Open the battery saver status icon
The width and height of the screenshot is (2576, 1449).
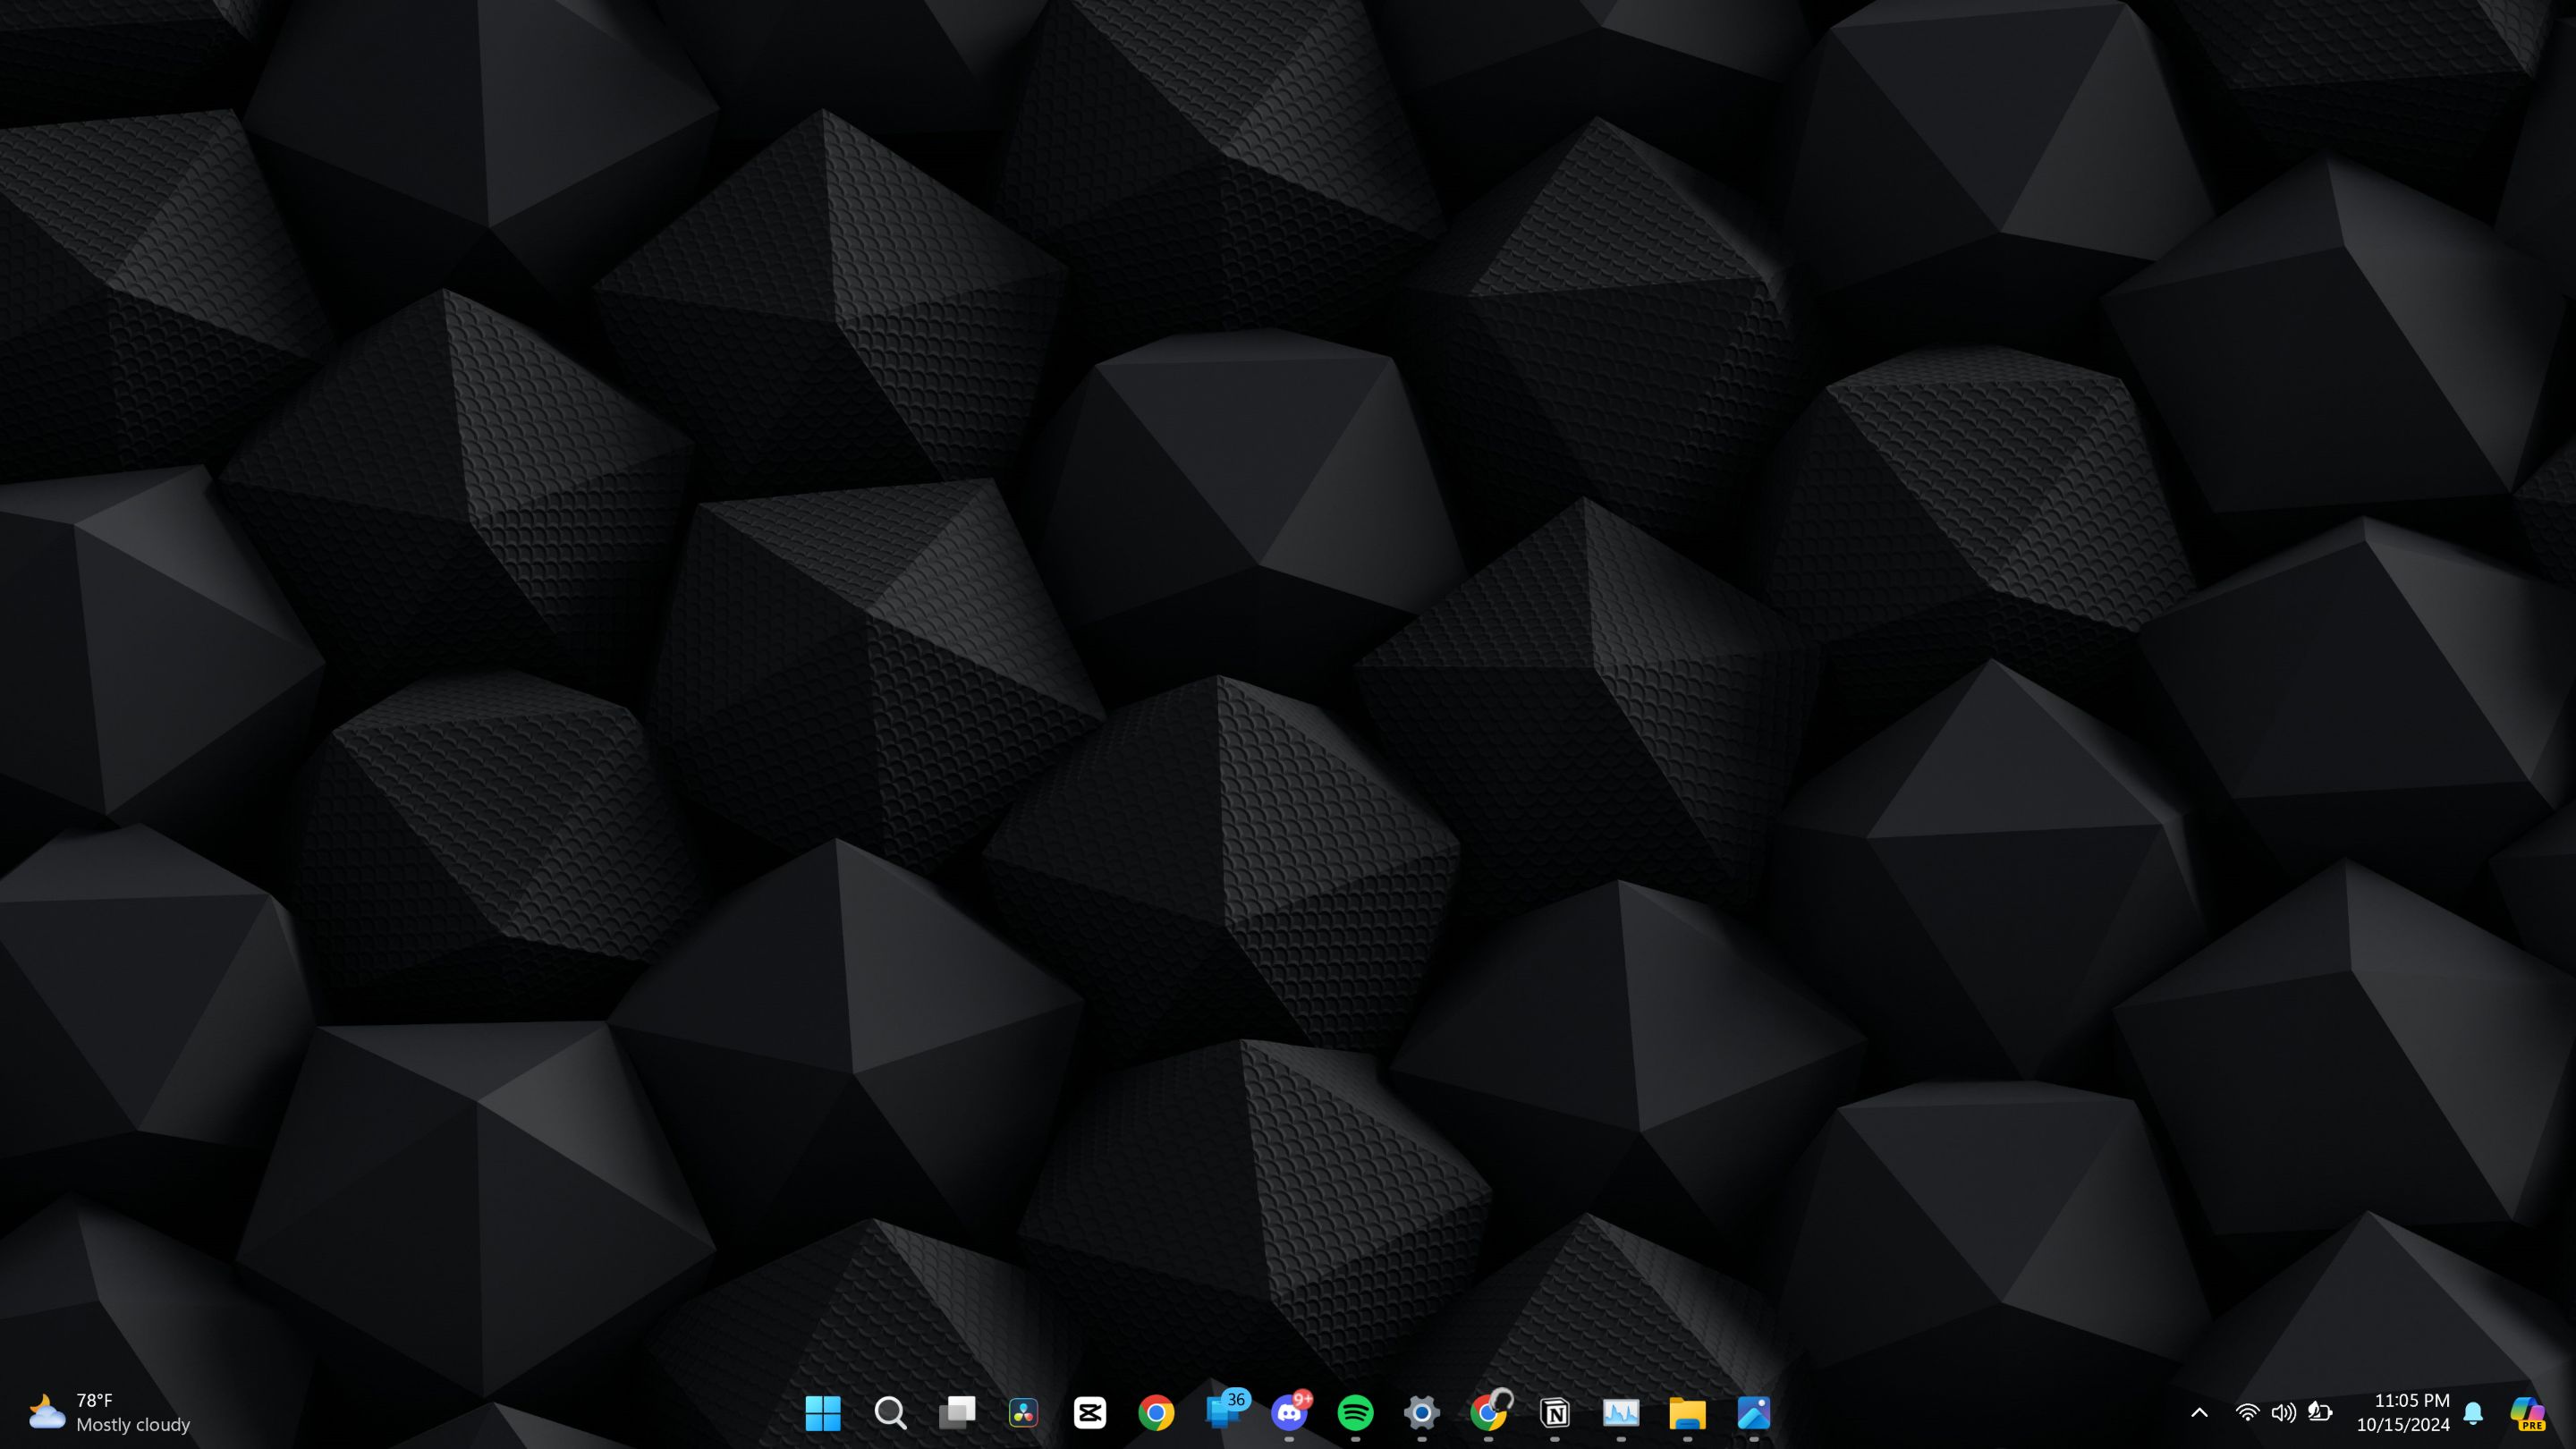point(2320,1412)
